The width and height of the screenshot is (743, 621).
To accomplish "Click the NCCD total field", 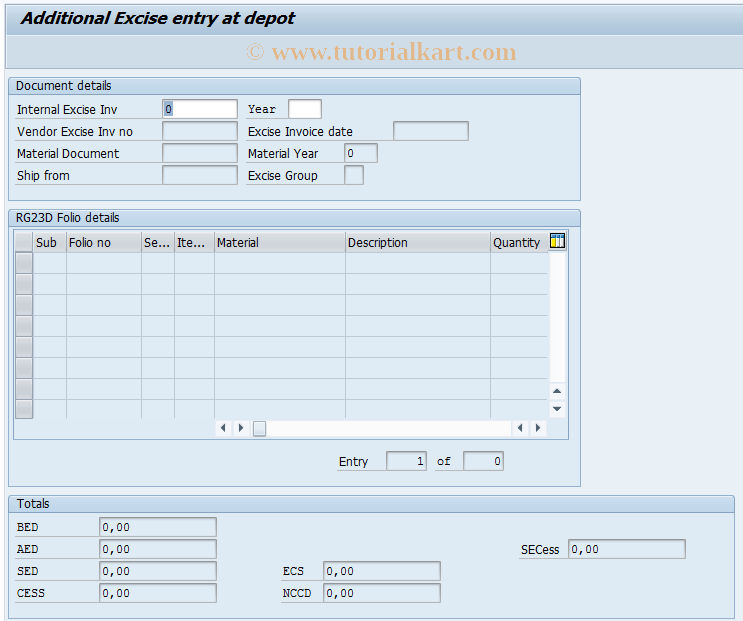I will [382, 593].
